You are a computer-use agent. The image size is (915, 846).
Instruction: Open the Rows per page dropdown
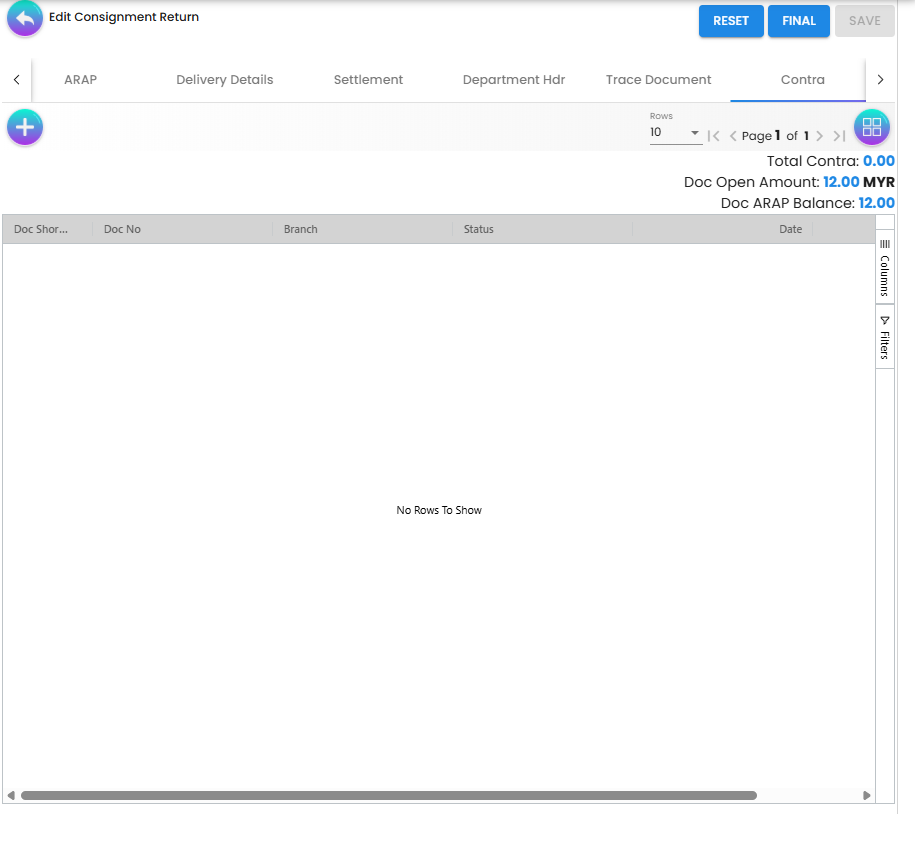point(676,132)
